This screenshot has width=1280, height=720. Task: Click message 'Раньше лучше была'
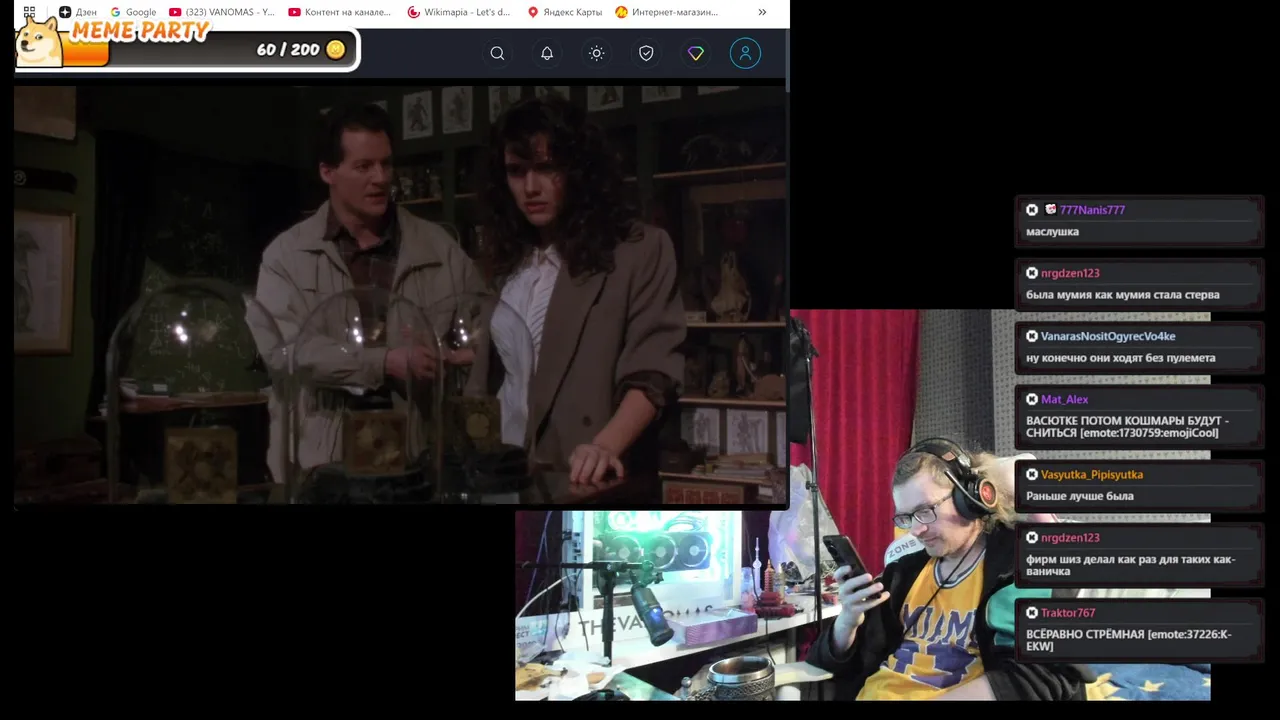point(1079,496)
